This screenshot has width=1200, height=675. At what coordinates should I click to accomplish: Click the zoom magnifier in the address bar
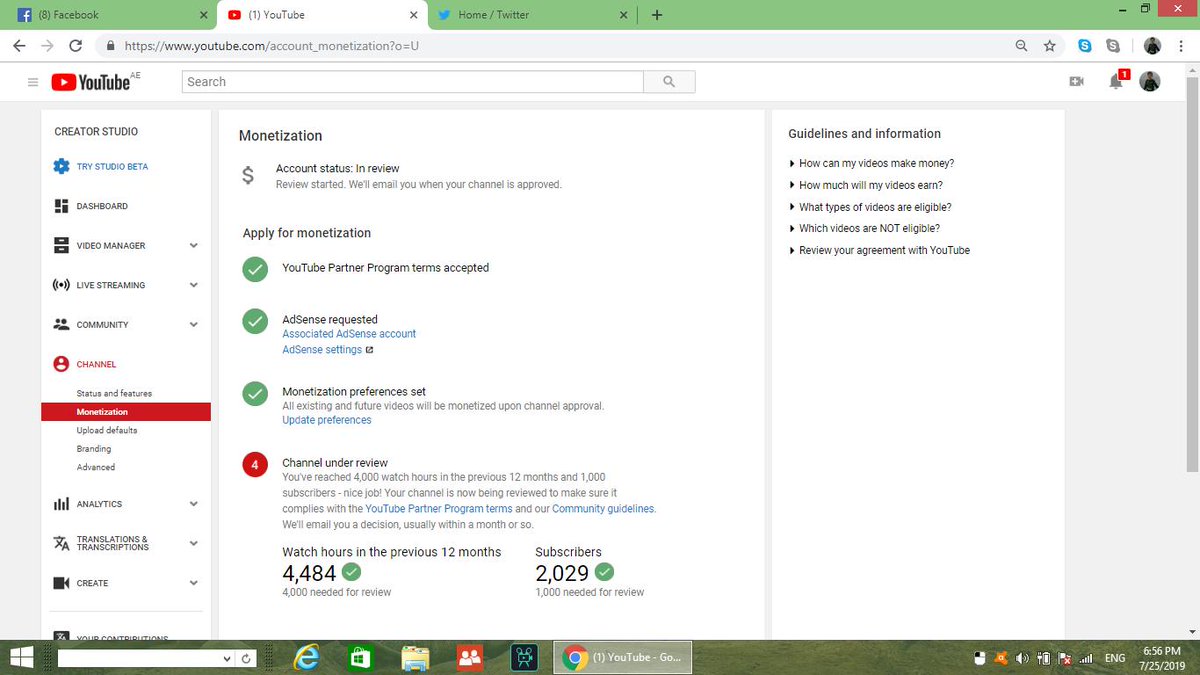coord(1021,46)
